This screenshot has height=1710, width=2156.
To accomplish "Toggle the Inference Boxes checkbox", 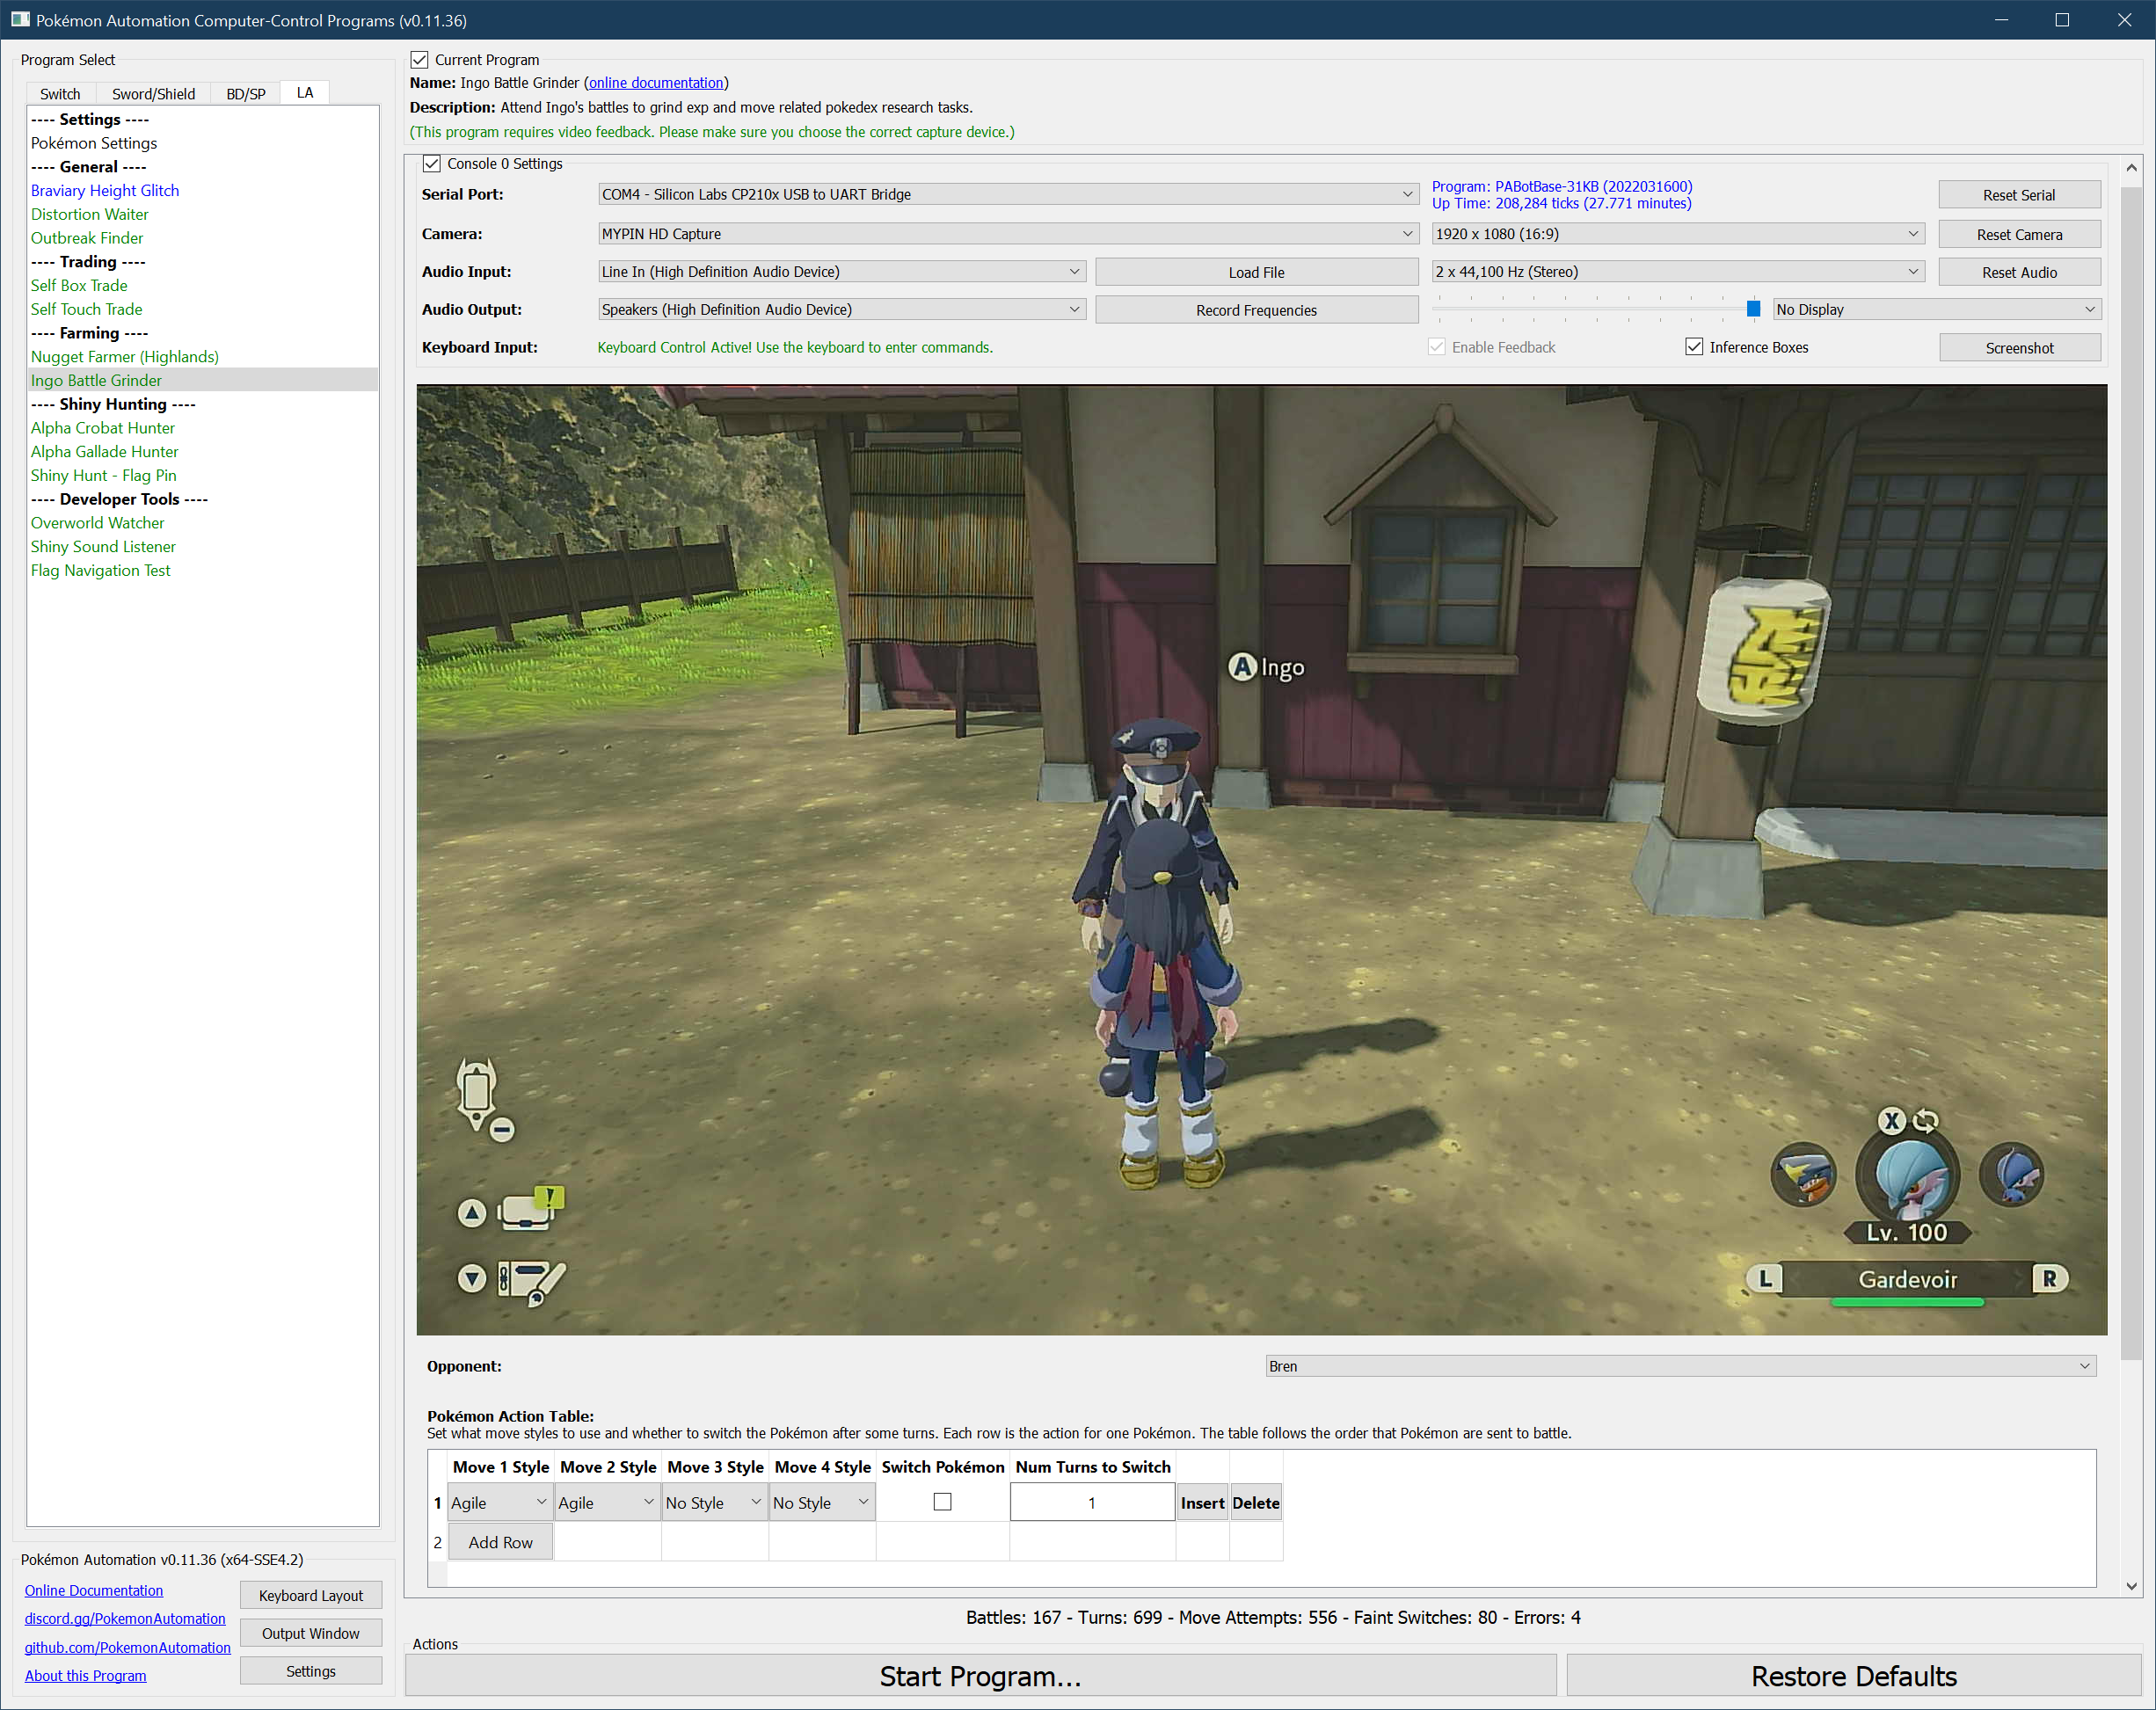I will (x=1694, y=347).
